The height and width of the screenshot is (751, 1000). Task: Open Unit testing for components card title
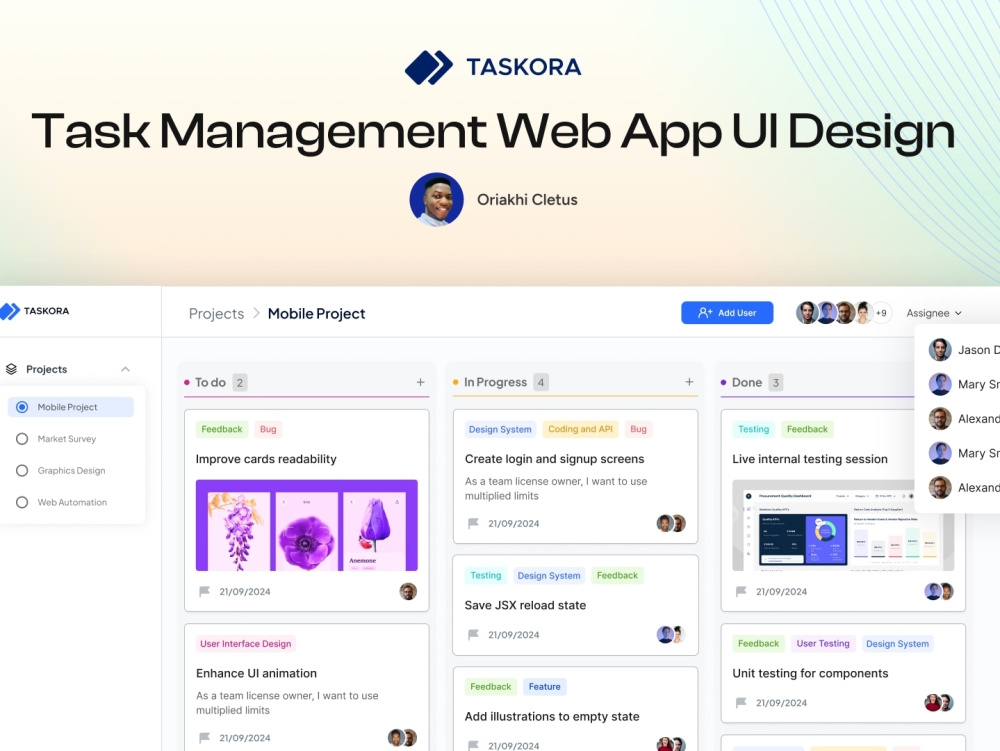810,673
